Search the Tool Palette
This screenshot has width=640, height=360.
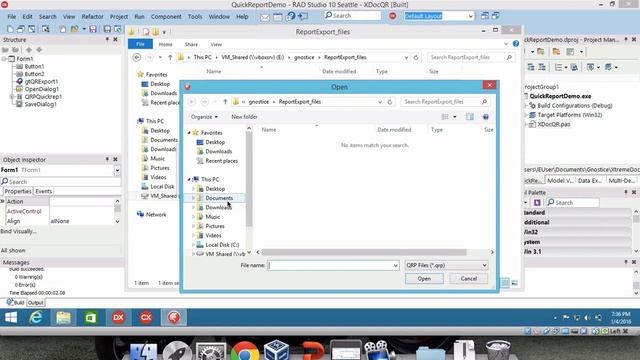click(x=573, y=202)
